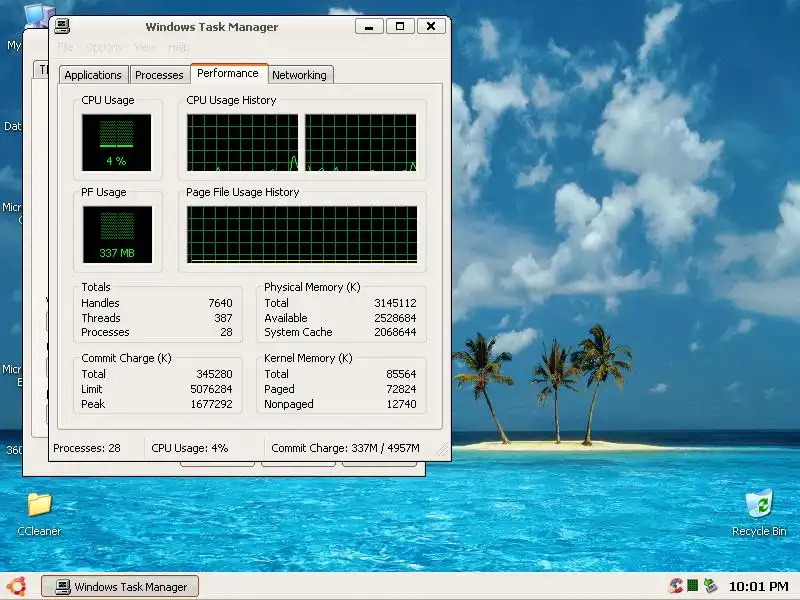800x600 pixels.
Task: Open the start menu logo on taskbar
Action: pyautogui.click(x=16, y=586)
